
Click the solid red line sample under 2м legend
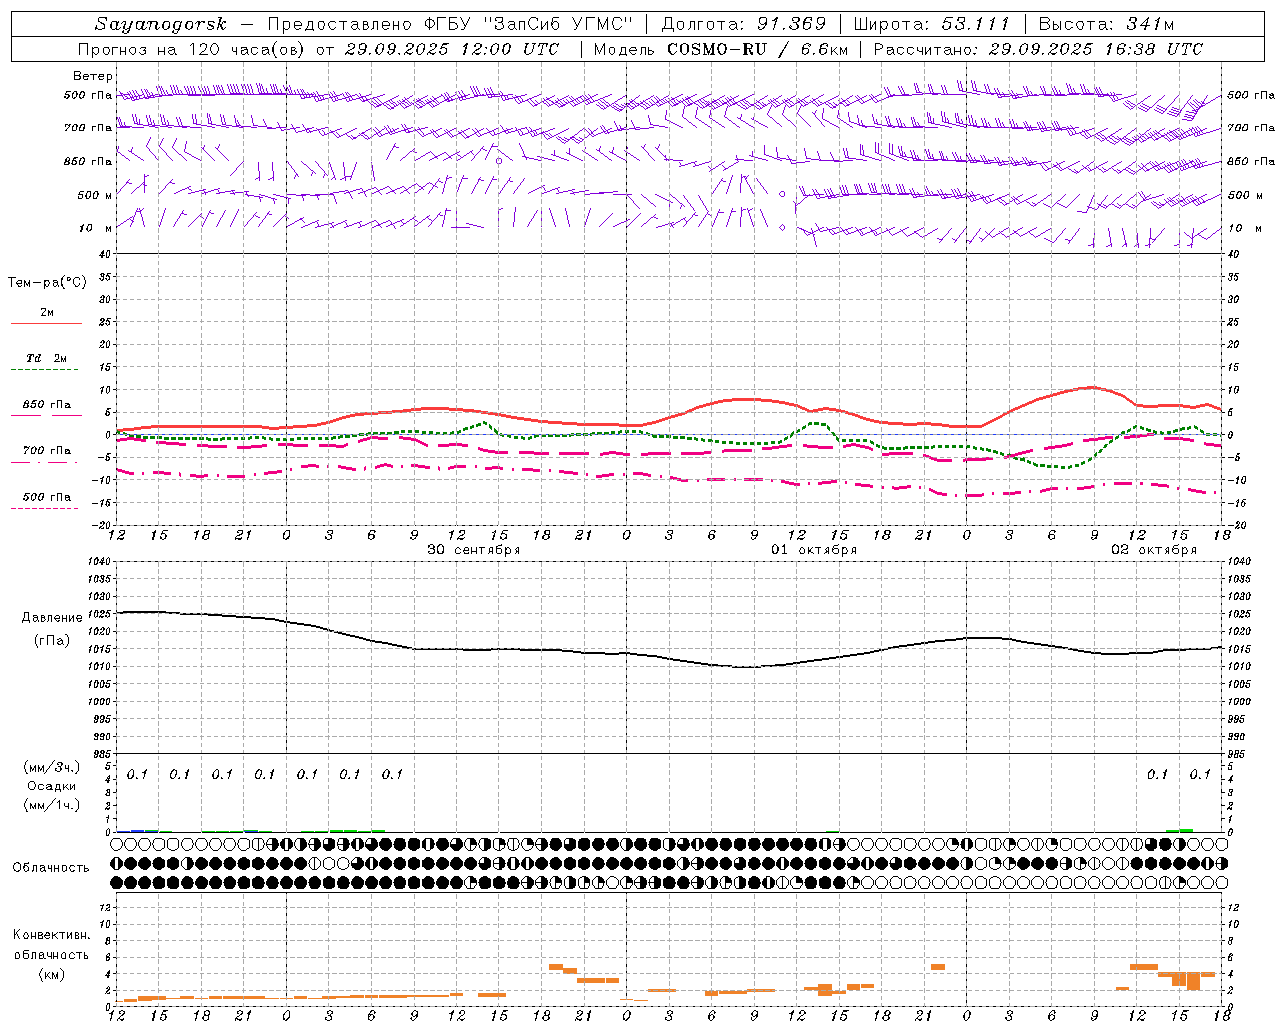click(x=46, y=324)
